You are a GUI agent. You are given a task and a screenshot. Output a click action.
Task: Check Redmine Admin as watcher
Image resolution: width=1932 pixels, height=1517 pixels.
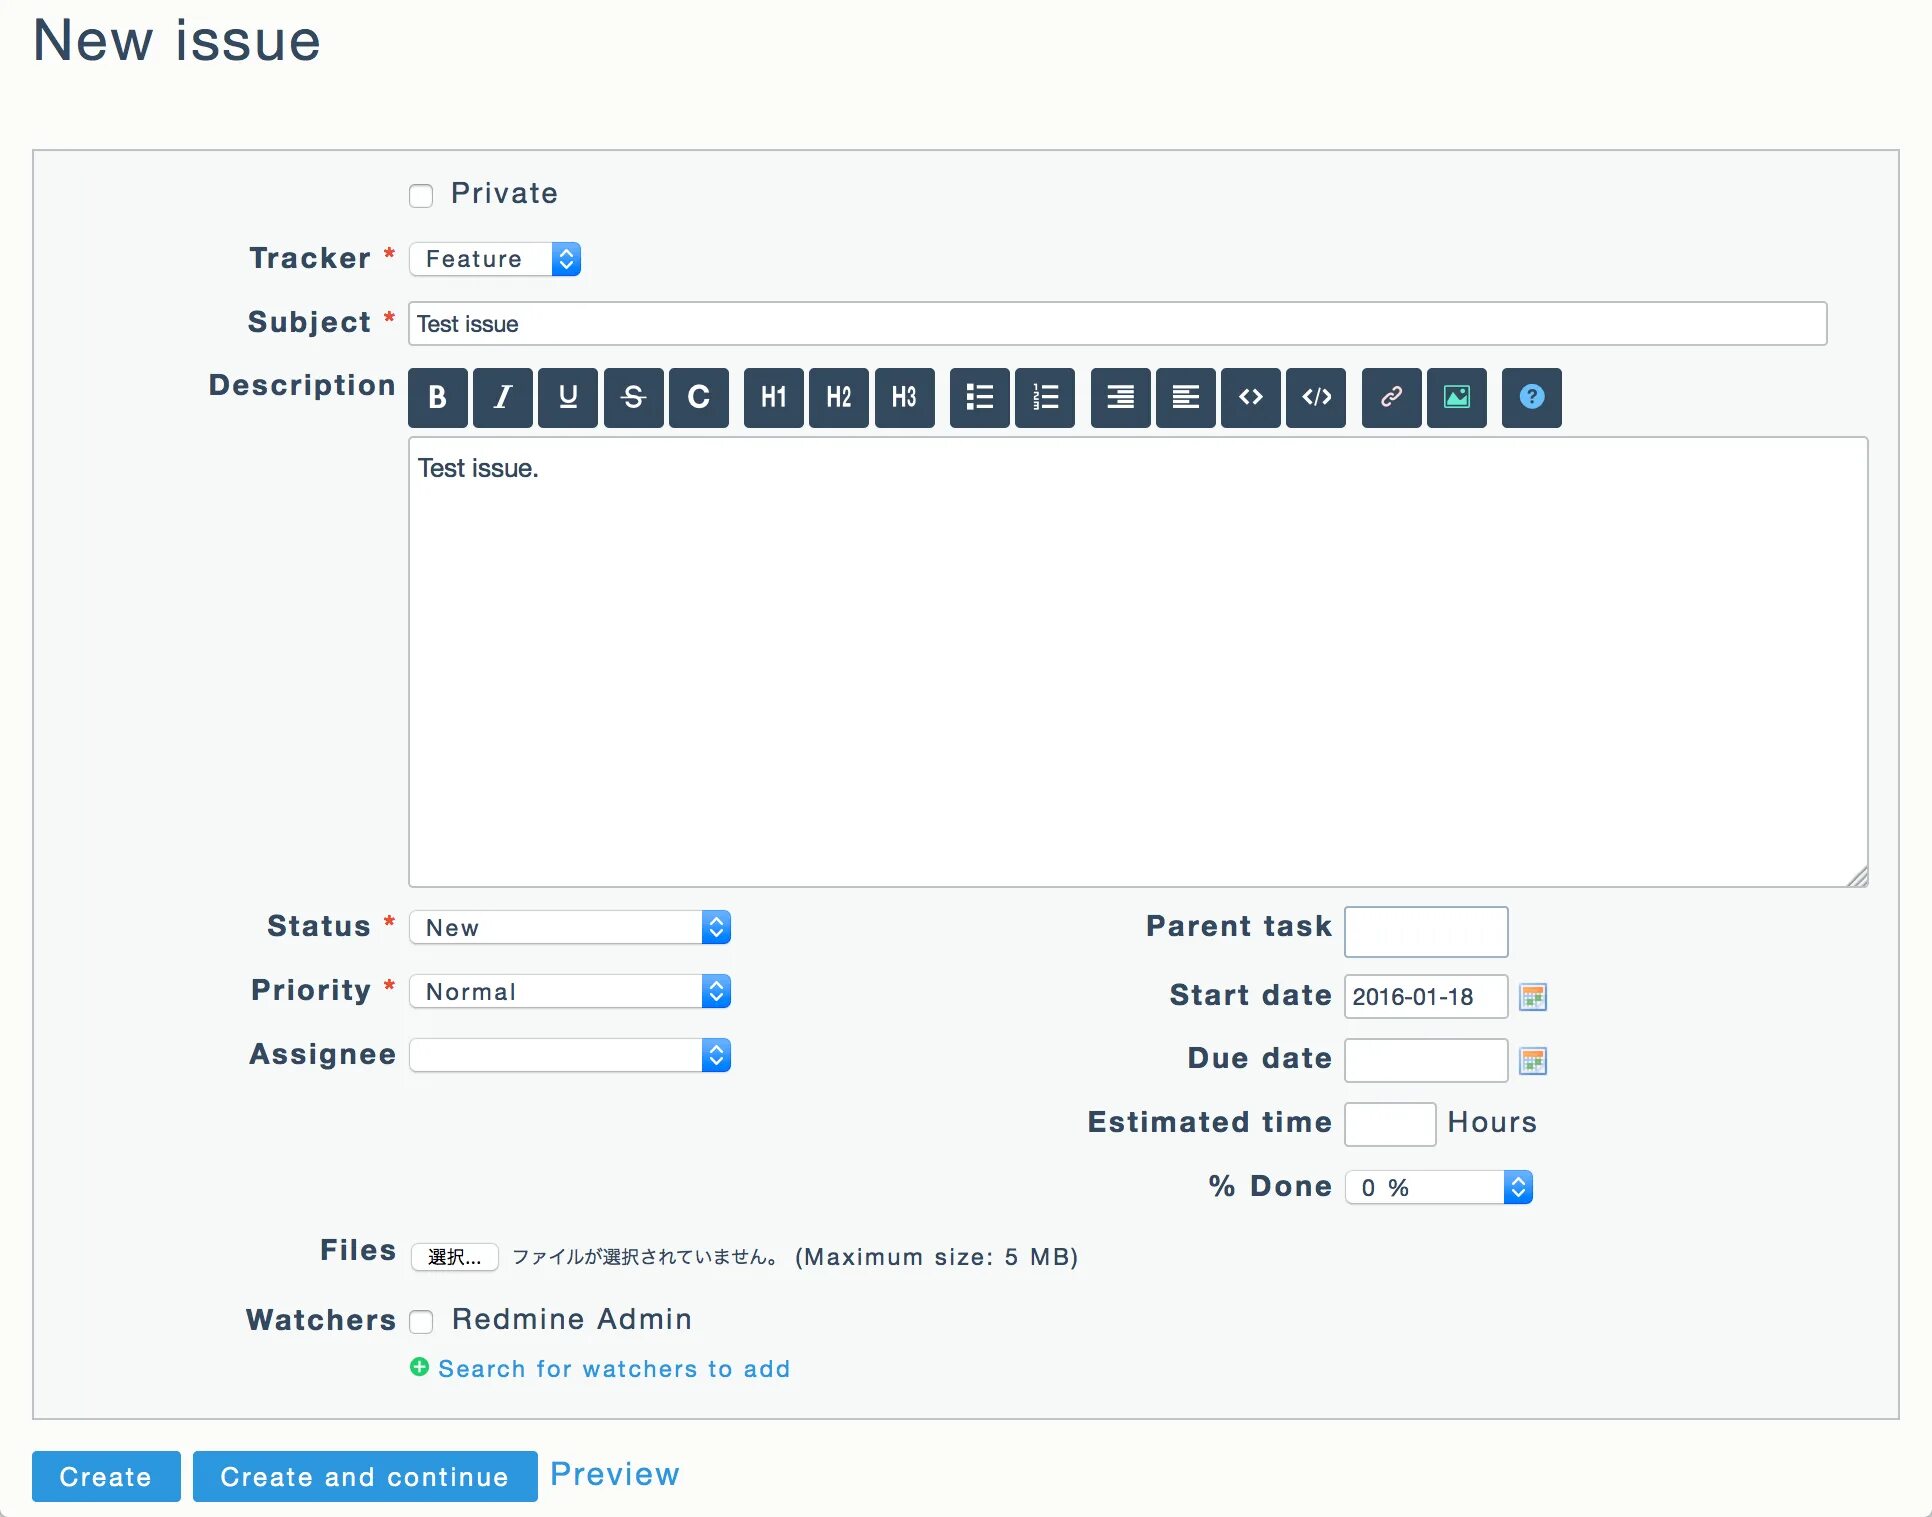[x=421, y=1321]
